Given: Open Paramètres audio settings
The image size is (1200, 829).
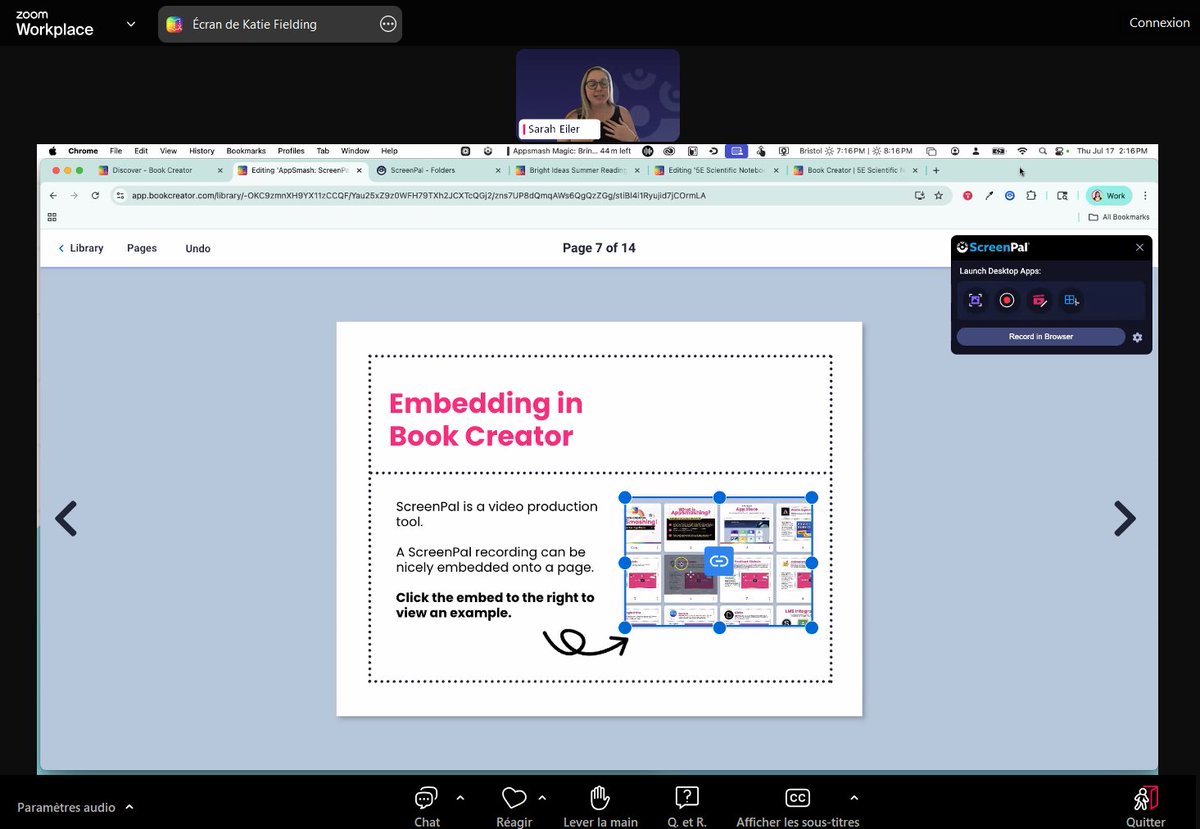Looking at the screenshot, I should coord(66,807).
